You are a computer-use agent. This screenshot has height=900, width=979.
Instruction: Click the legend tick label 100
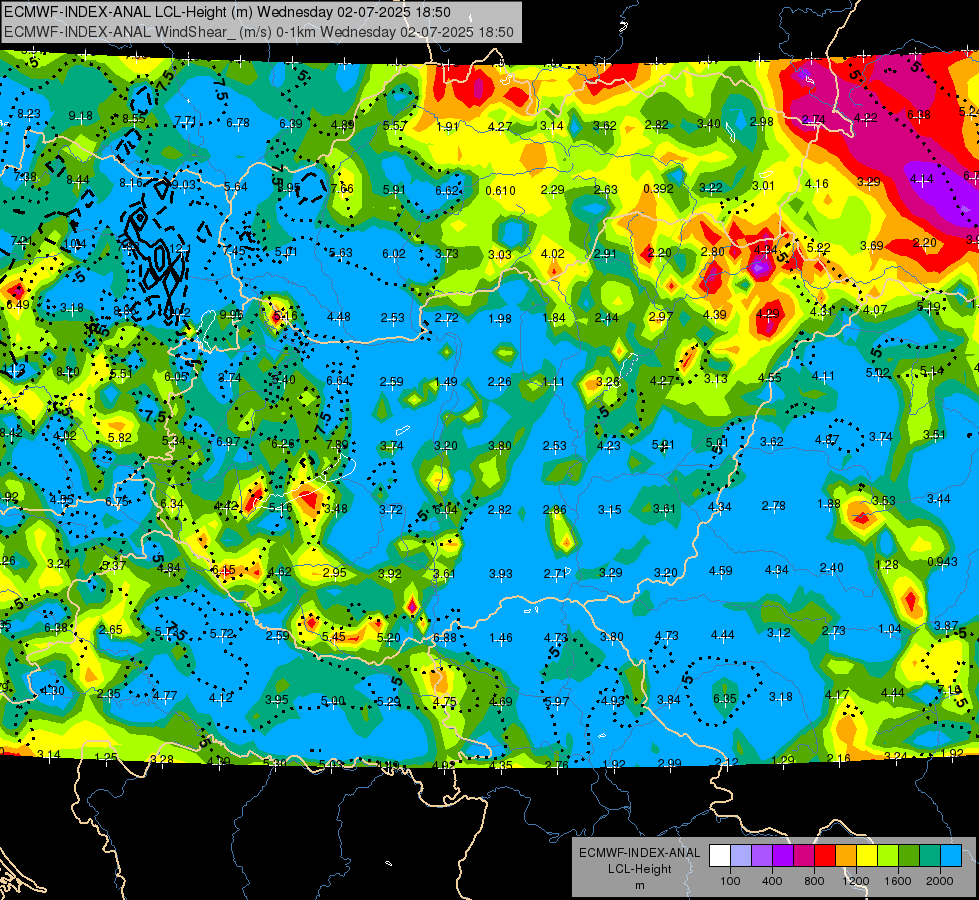730,881
